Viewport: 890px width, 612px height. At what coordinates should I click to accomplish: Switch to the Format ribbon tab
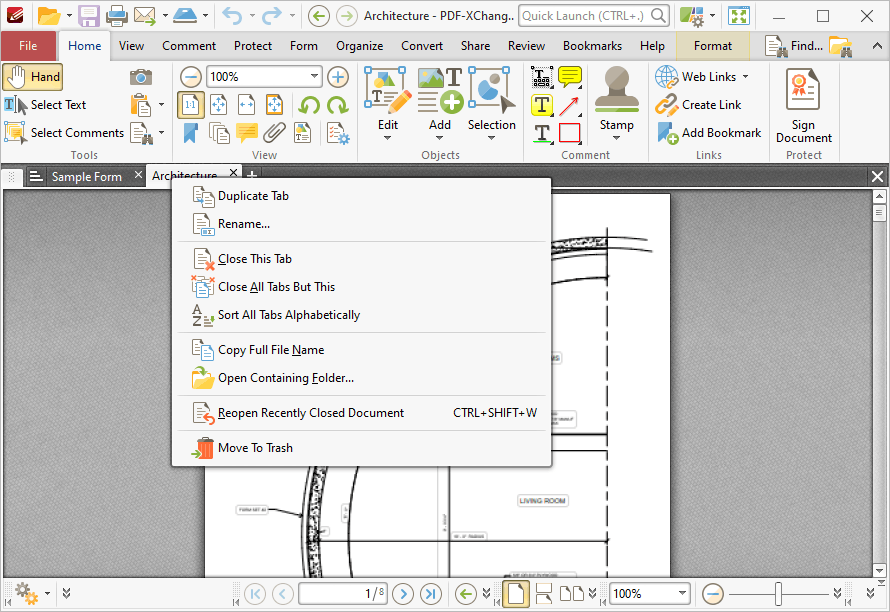712,46
